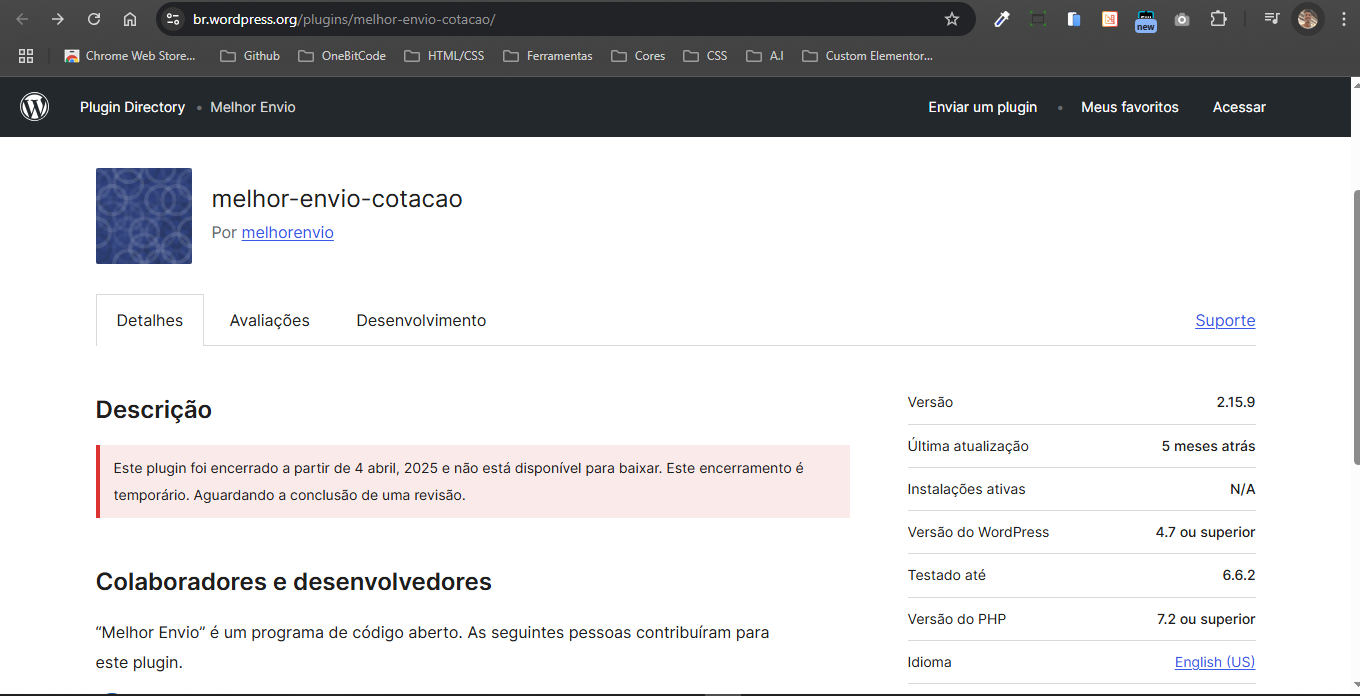Click the melhor-envio-cotacao plugin title
Image resolution: width=1360 pixels, height=696 pixels.
click(337, 198)
